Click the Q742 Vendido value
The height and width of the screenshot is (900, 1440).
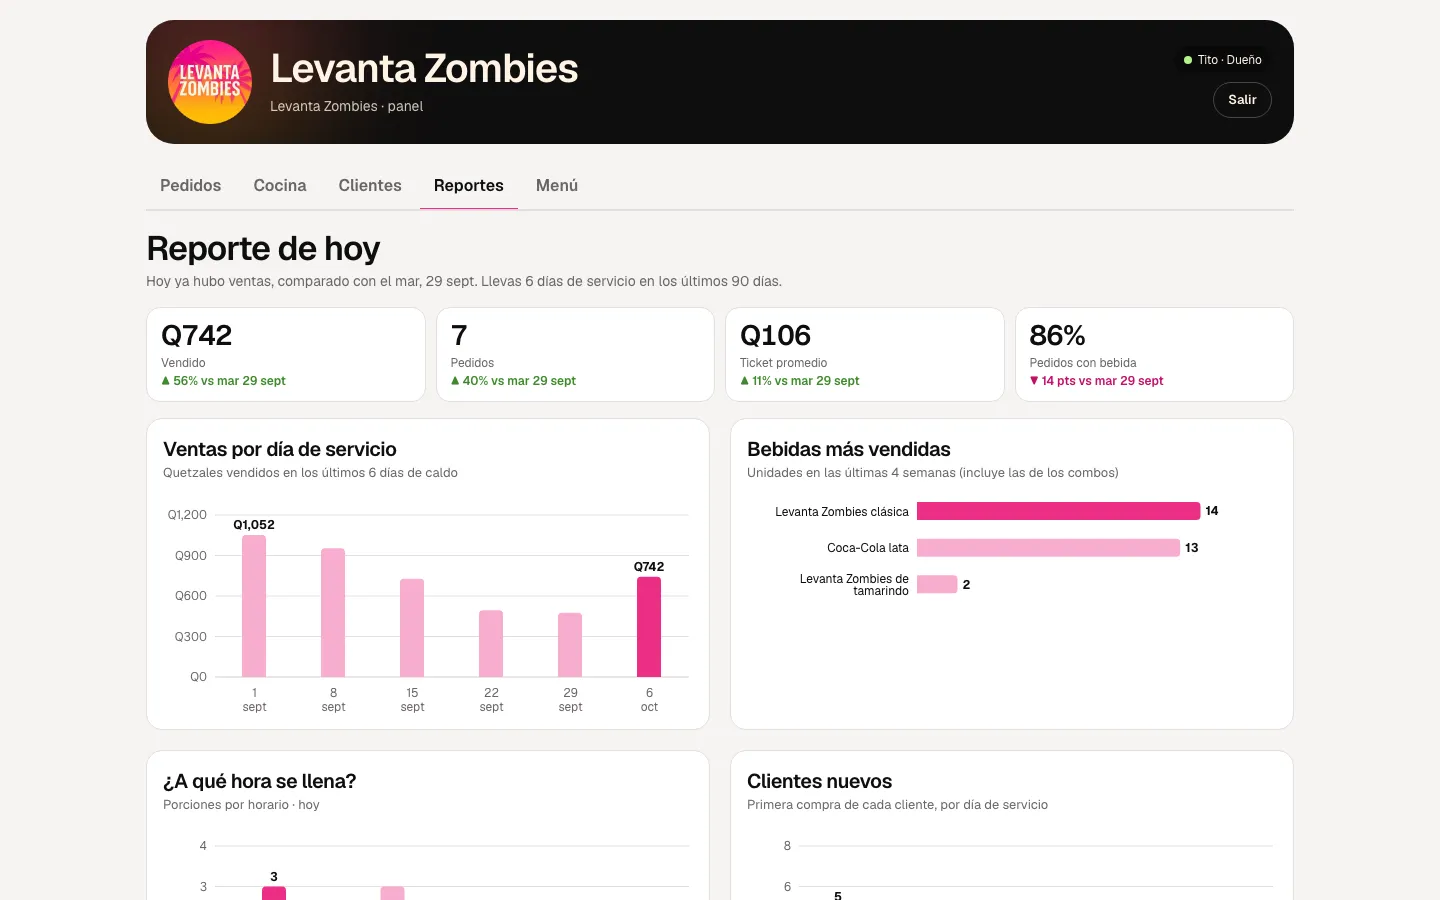pyautogui.click(x=197, y=335)
